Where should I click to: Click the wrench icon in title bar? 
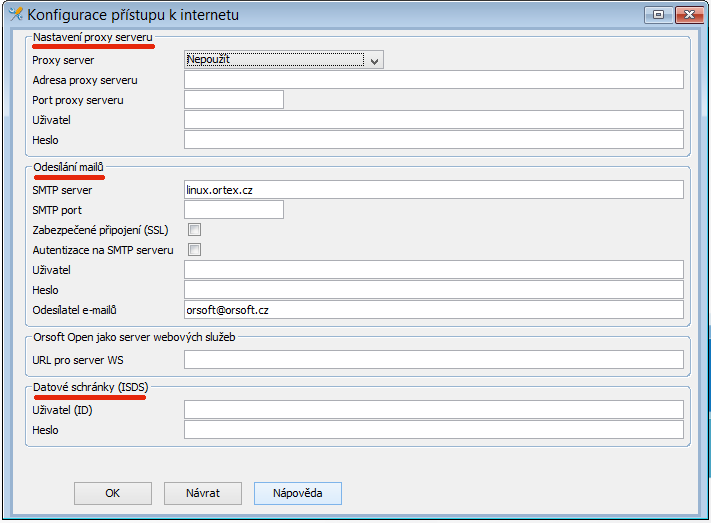coord(14,15)
